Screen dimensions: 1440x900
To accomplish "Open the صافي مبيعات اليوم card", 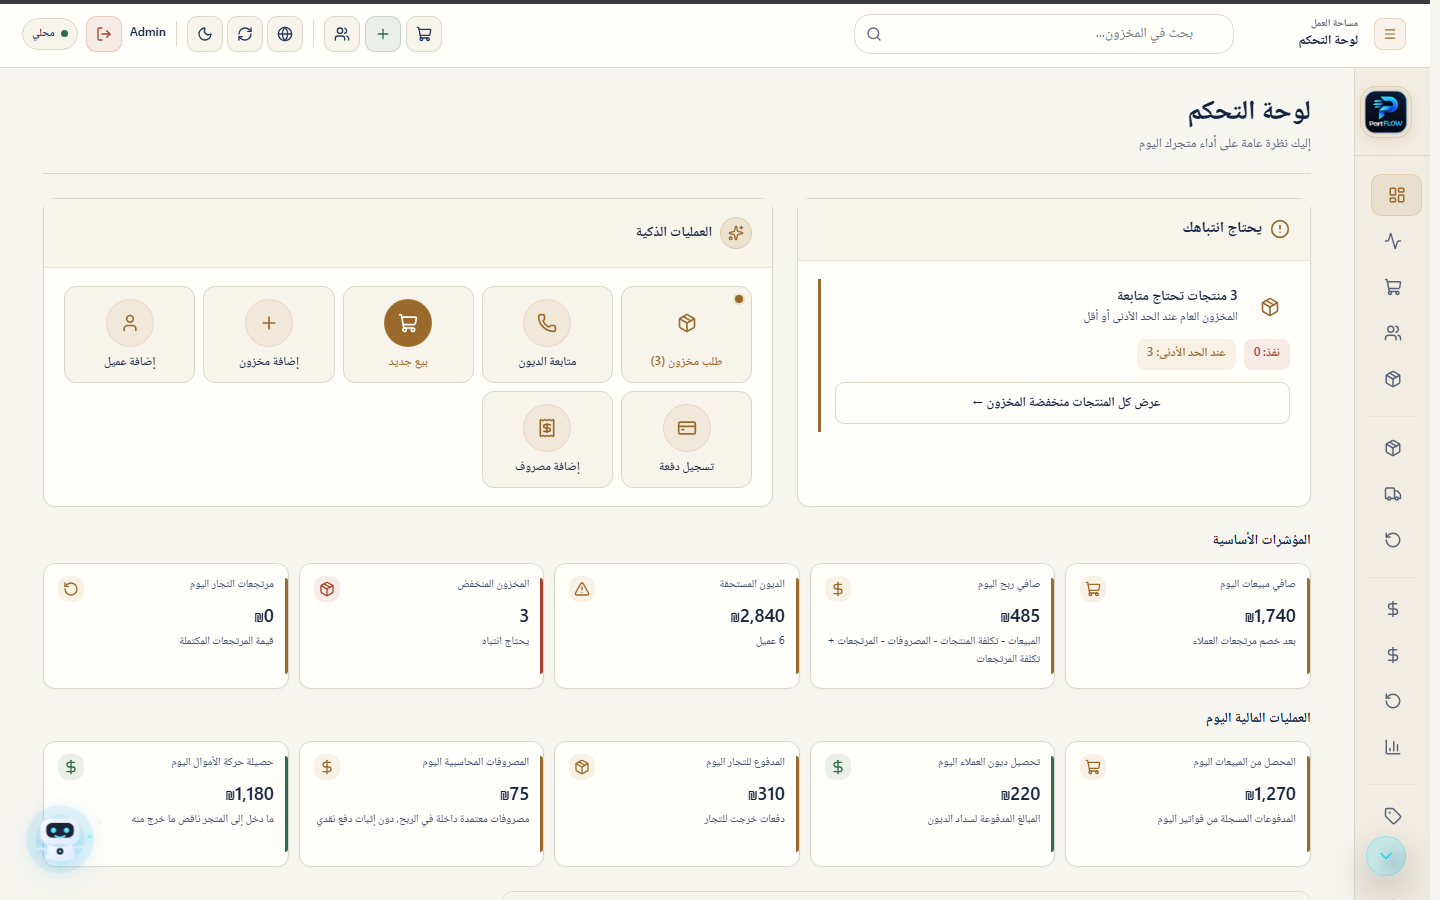I will click(x=1188, y=626).
